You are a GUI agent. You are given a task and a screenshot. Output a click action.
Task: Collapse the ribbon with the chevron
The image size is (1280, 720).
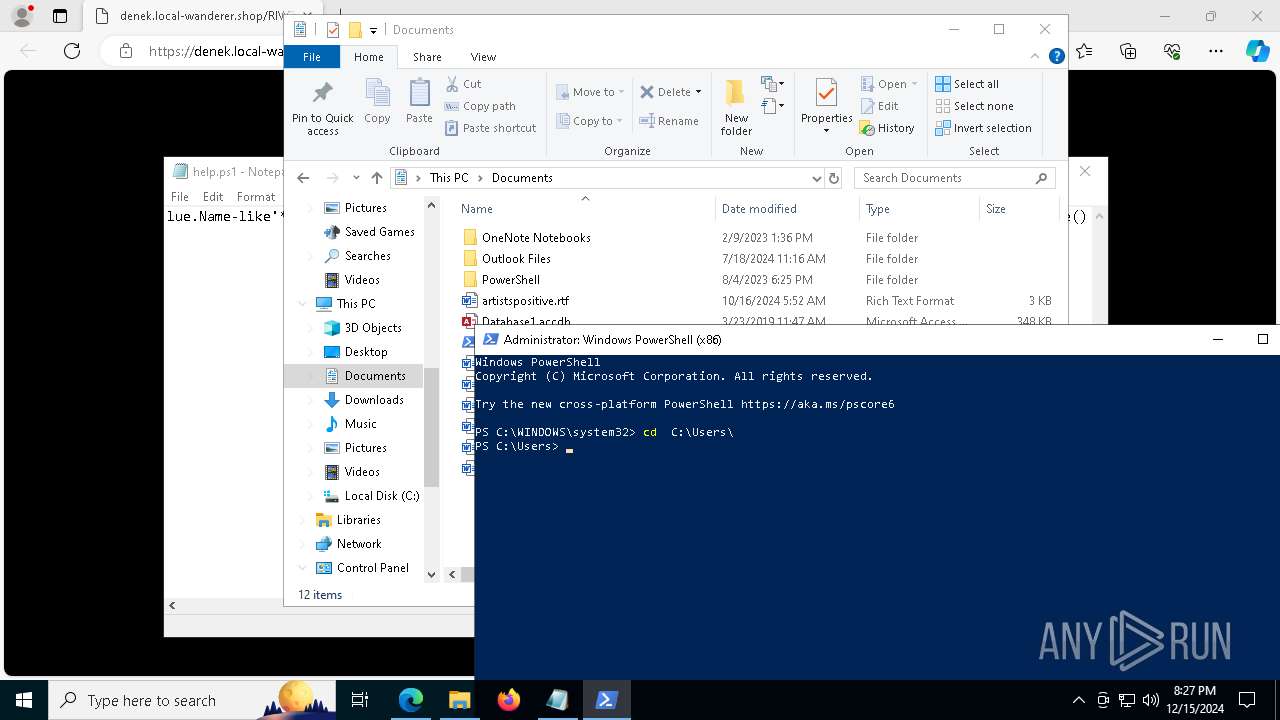tap(1034, 57)
